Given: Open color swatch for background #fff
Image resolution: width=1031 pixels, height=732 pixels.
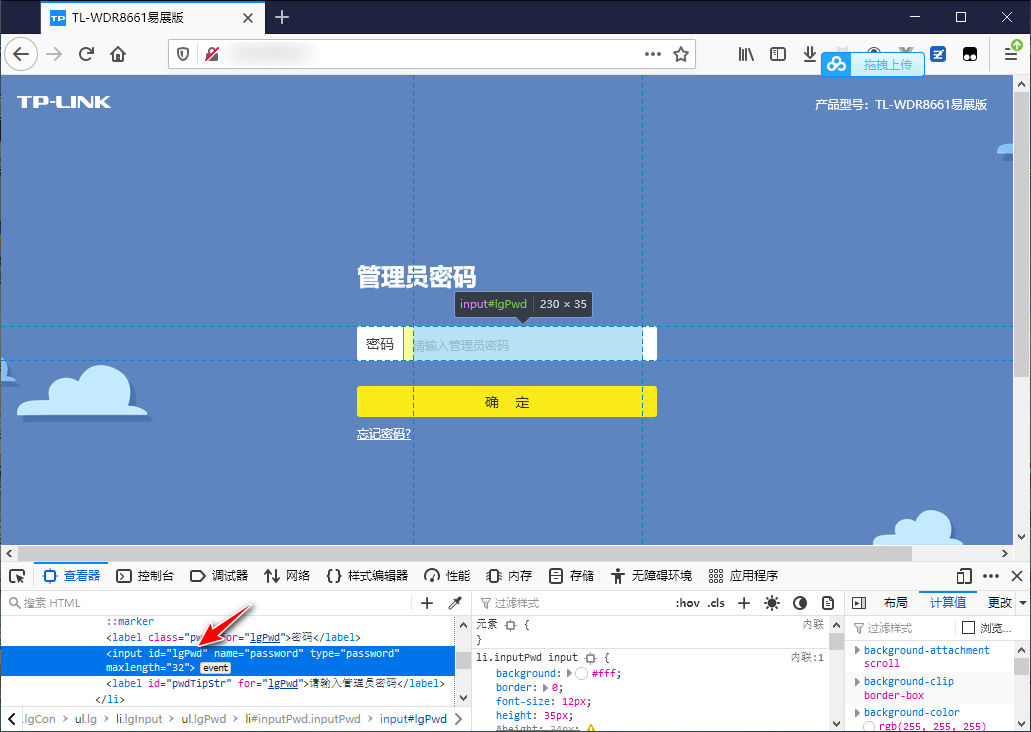Looking at the screenshot, I should pos(581,673).
